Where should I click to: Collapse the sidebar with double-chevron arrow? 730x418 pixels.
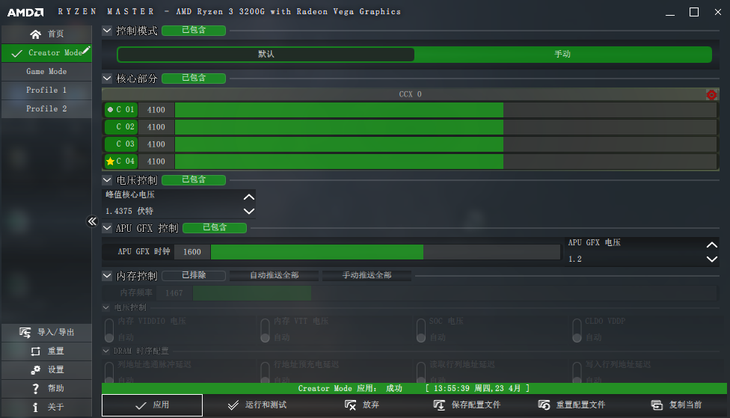92,221
